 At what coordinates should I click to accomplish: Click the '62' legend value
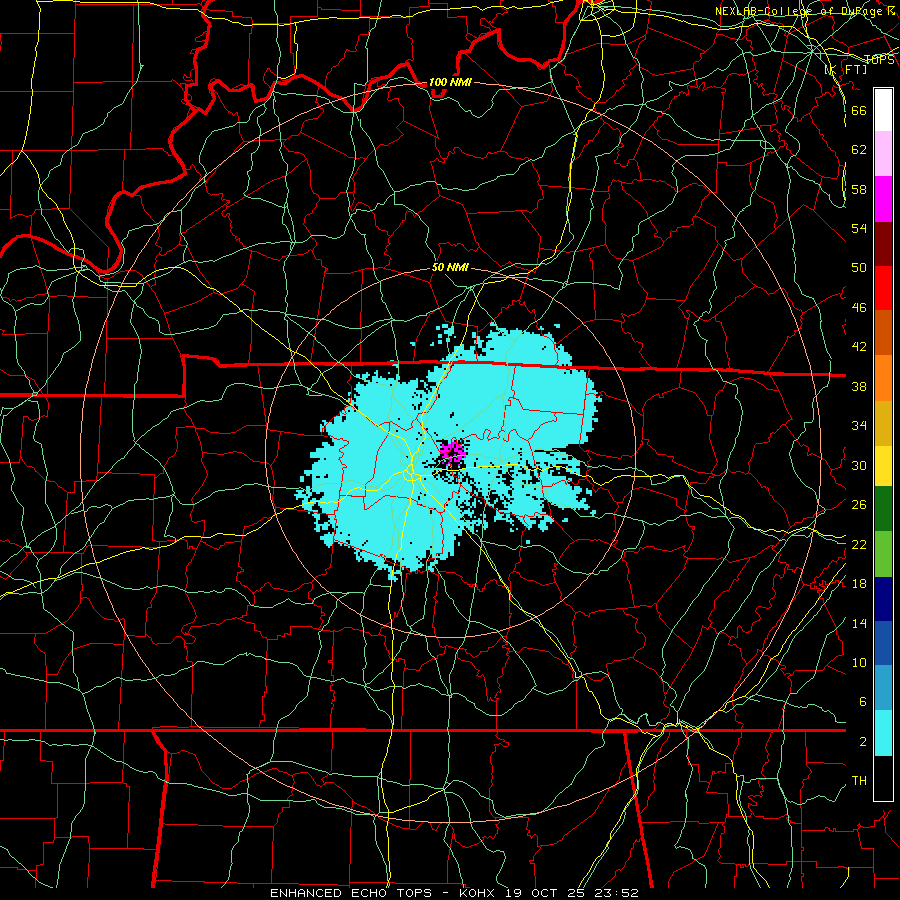859,149
